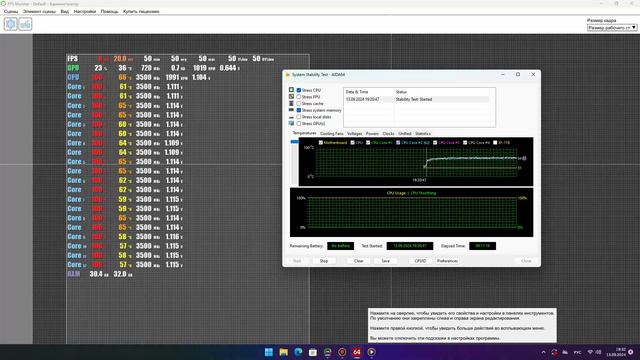
Task: Switch to the Unified tab
Action: pyautogui.click(x=404, y=133)
